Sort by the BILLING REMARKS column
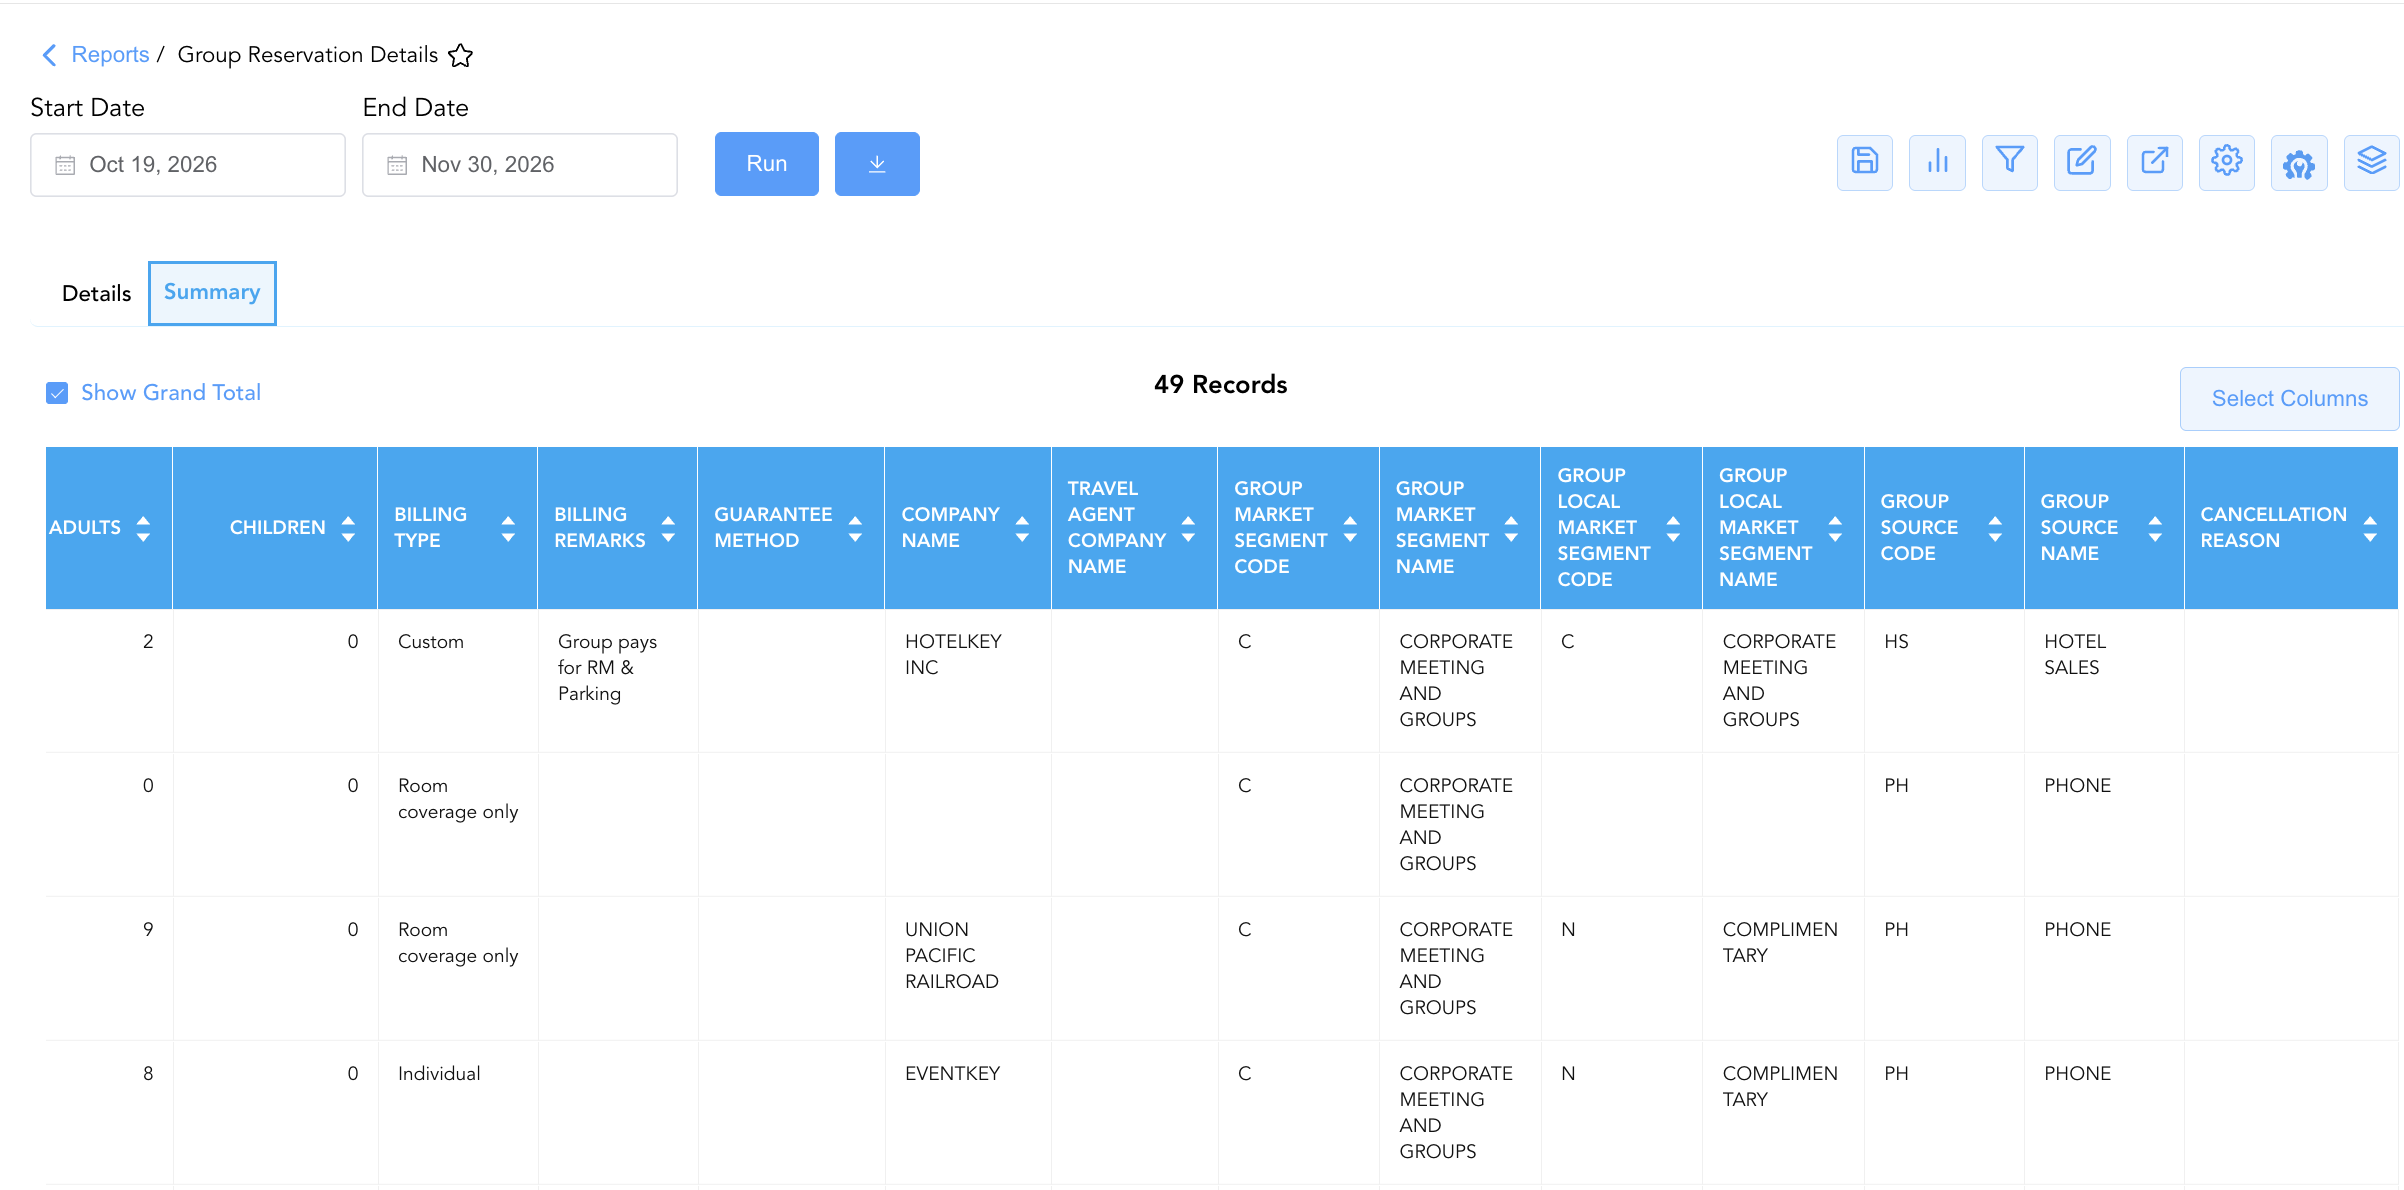The height and width of the screenshot is (1190, 2404). 668,528
